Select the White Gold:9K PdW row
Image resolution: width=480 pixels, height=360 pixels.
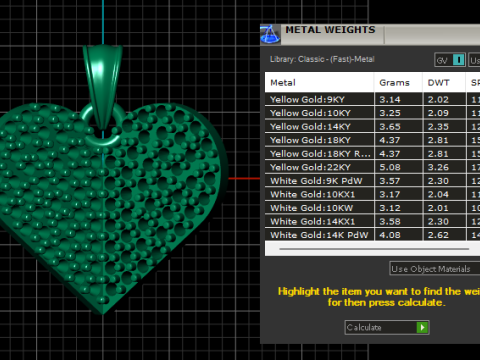pos(372,181)
